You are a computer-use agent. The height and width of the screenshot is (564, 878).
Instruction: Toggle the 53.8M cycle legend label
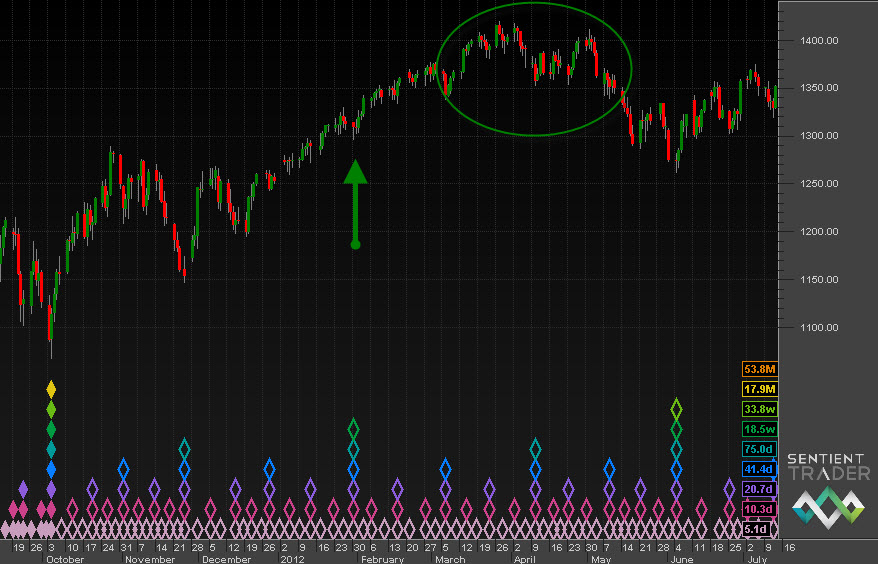[757, 370]
